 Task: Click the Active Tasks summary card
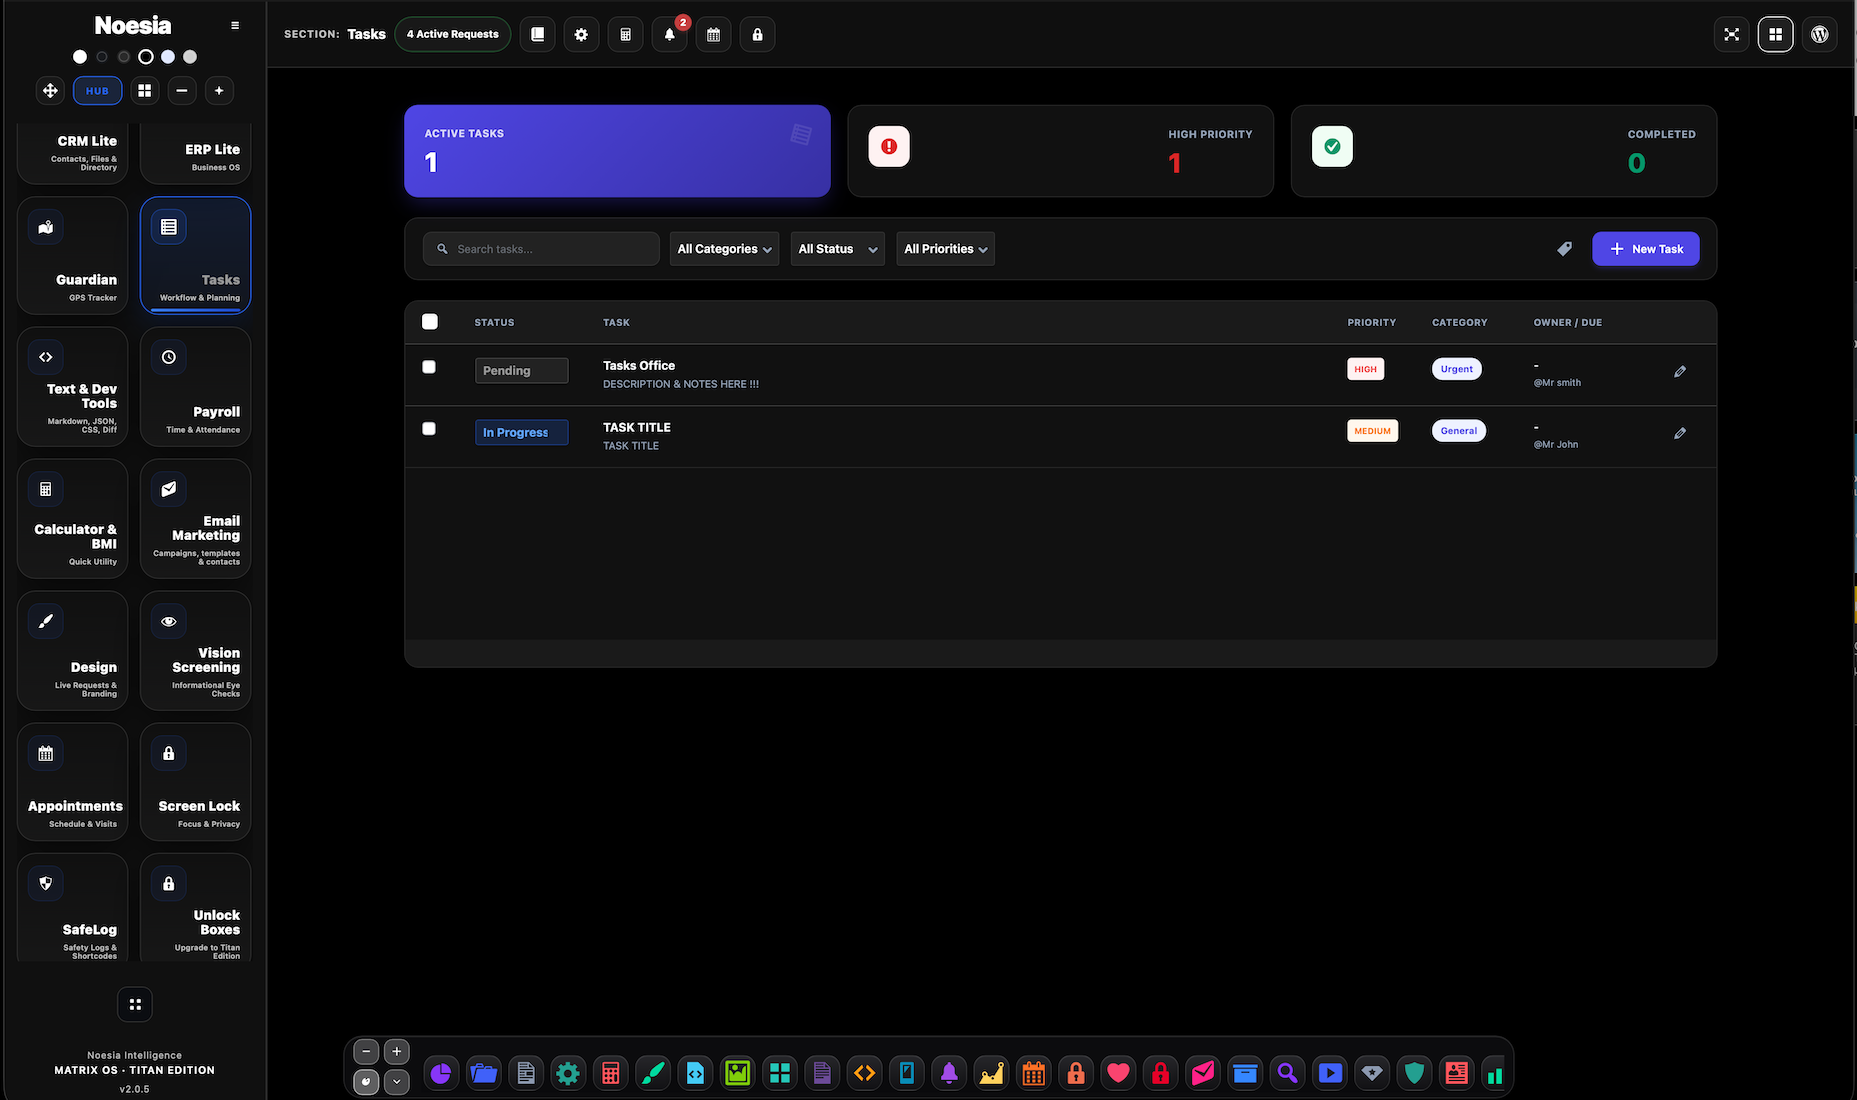(x=617, y=151)
